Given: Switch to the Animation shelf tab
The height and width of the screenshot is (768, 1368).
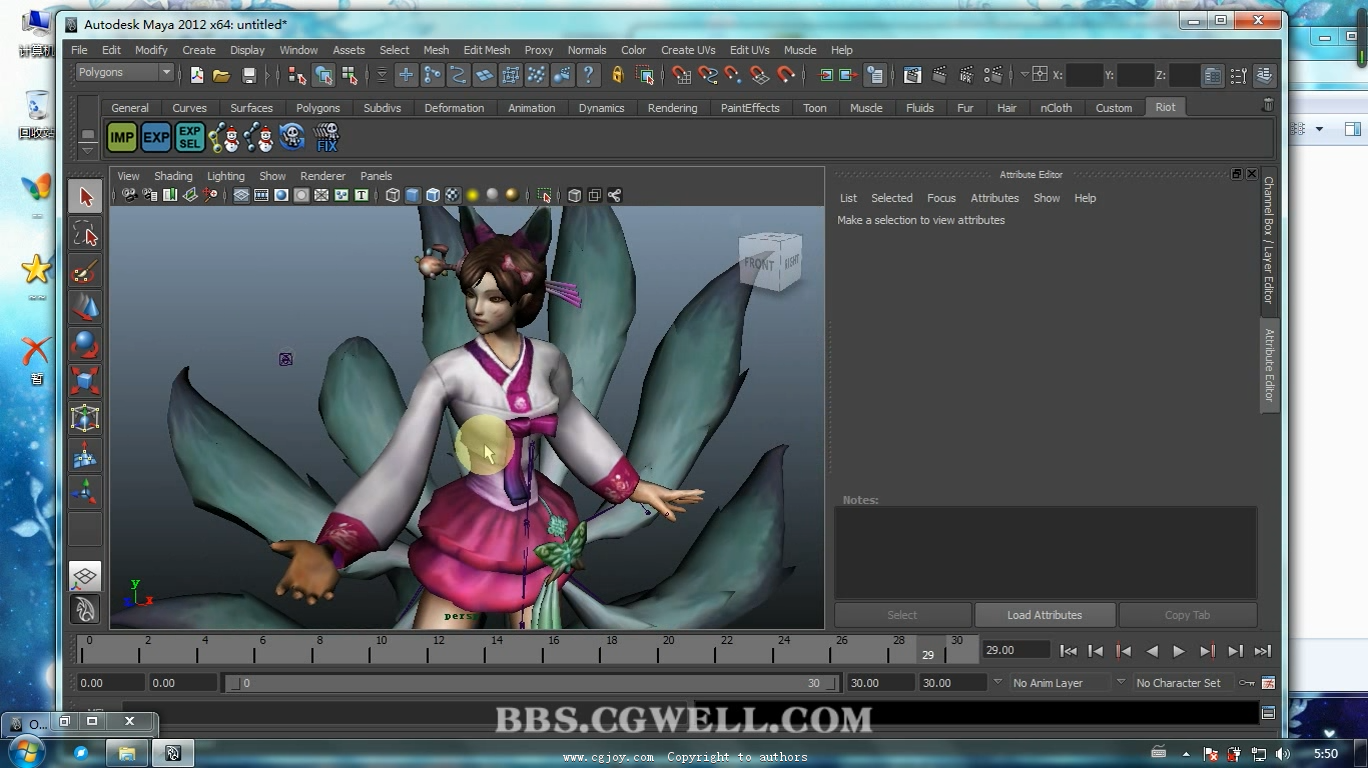Looking at the screenshot, I should coord(531,108).
